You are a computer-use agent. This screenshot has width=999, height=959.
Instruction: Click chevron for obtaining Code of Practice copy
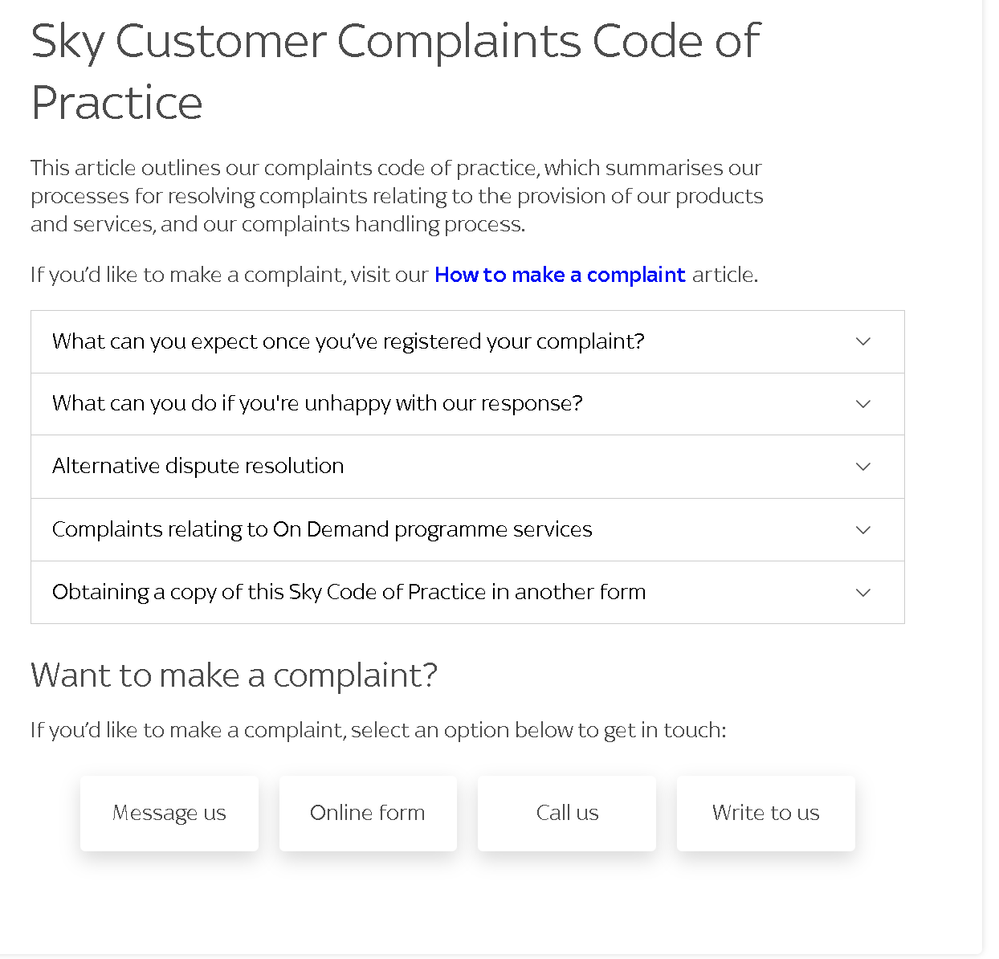click(x=863, y=592)
